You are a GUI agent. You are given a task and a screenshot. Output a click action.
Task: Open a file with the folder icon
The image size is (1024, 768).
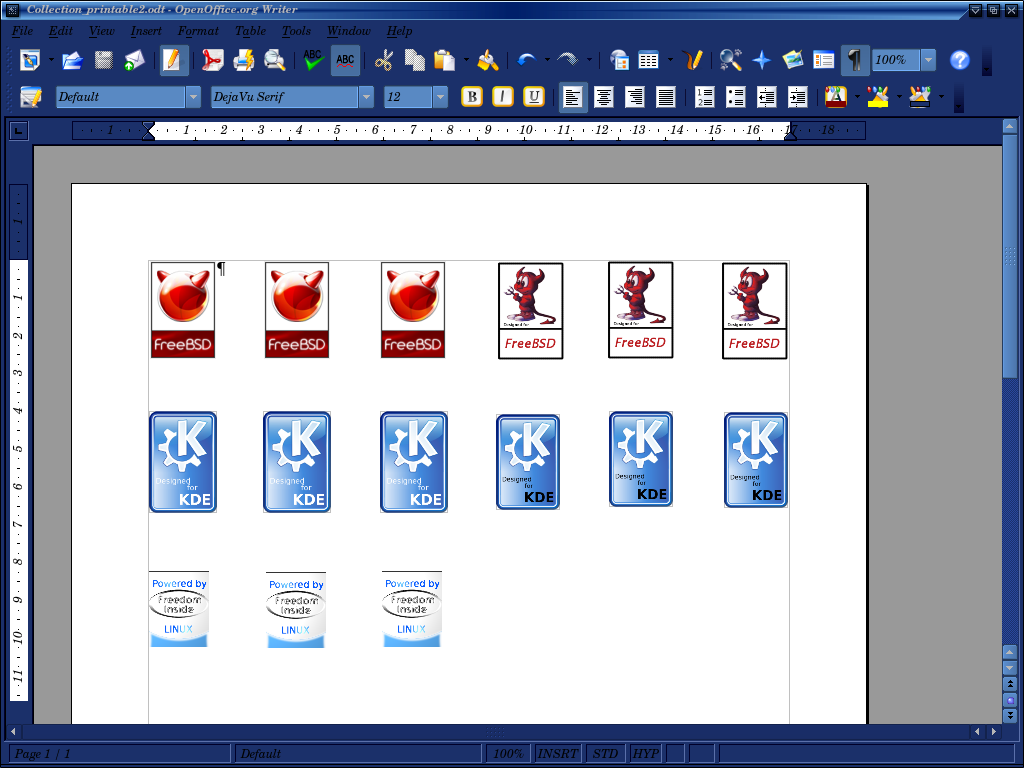(72, 60)
